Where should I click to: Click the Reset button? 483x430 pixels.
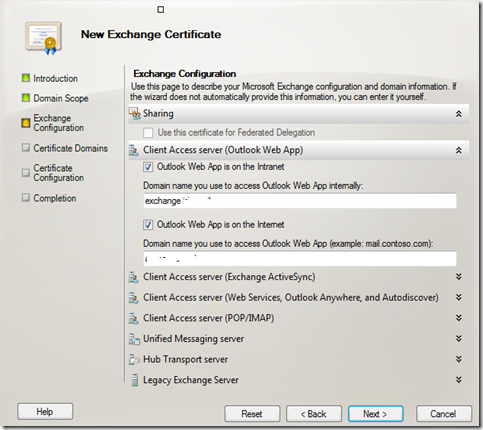(252, 414)
